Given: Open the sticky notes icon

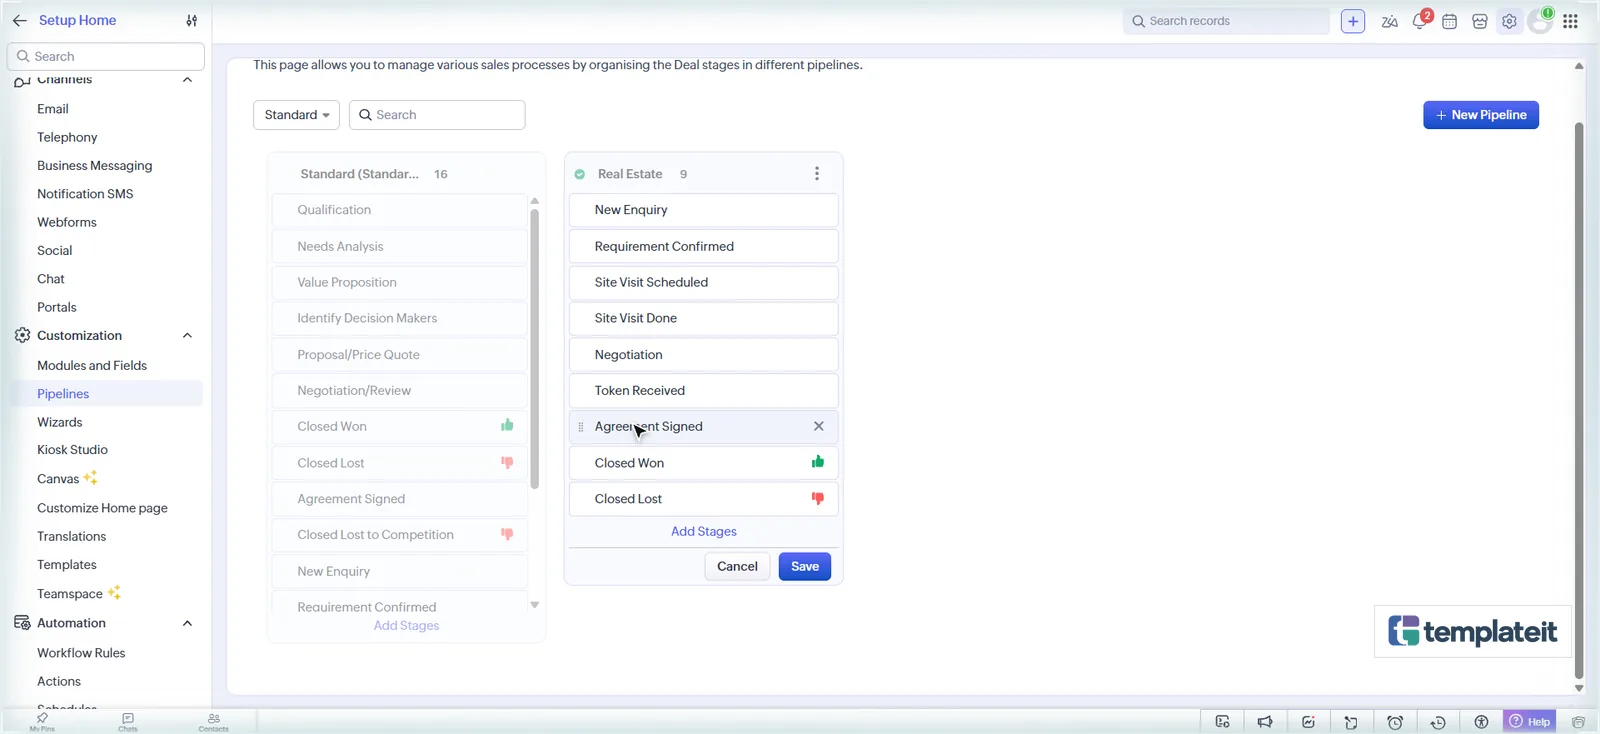Looking at the screenshot, I should (1351, 722).
